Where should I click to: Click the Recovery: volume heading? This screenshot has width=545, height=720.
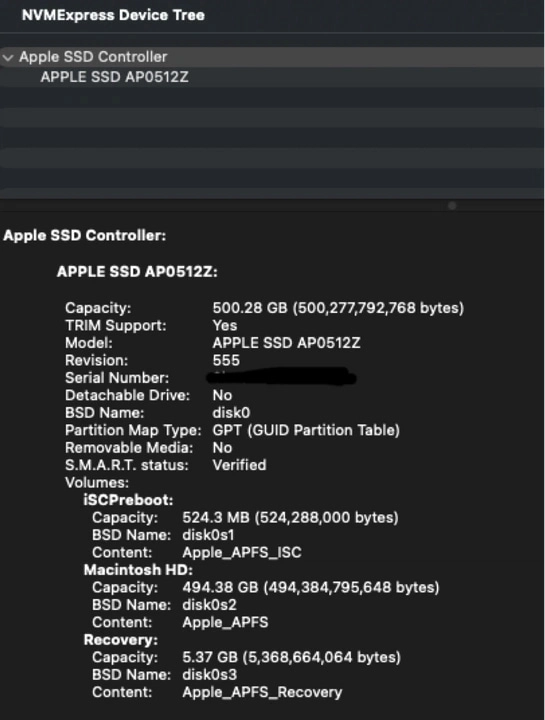121,640
